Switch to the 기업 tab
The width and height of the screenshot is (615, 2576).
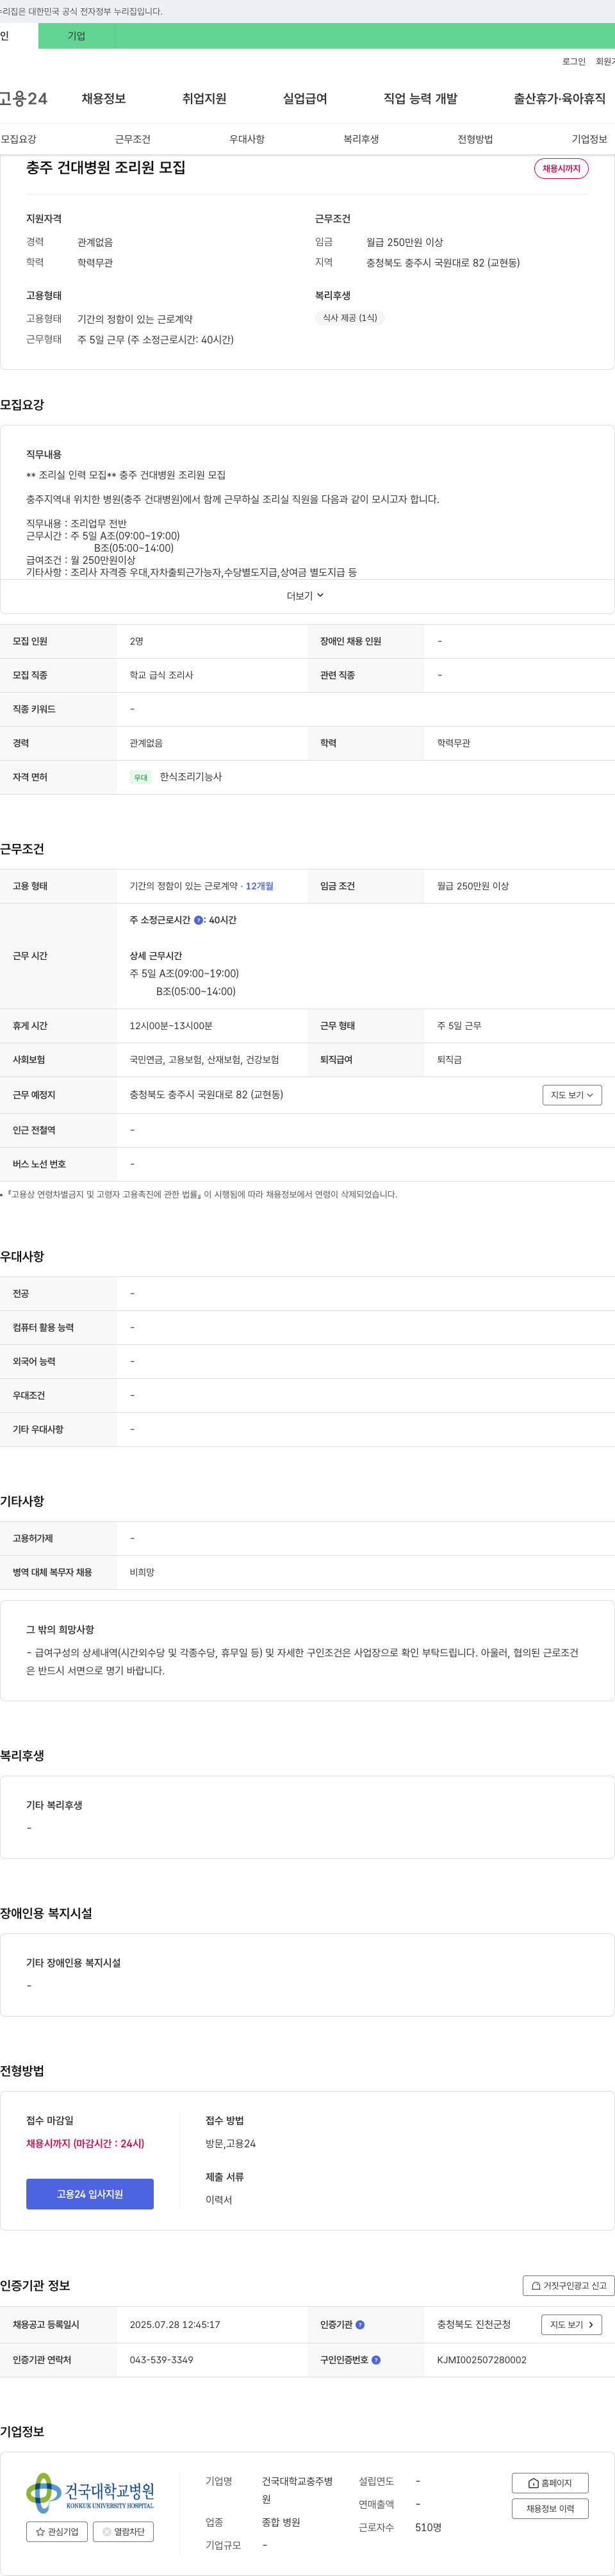pyautogui.click(x=76, y=36)
